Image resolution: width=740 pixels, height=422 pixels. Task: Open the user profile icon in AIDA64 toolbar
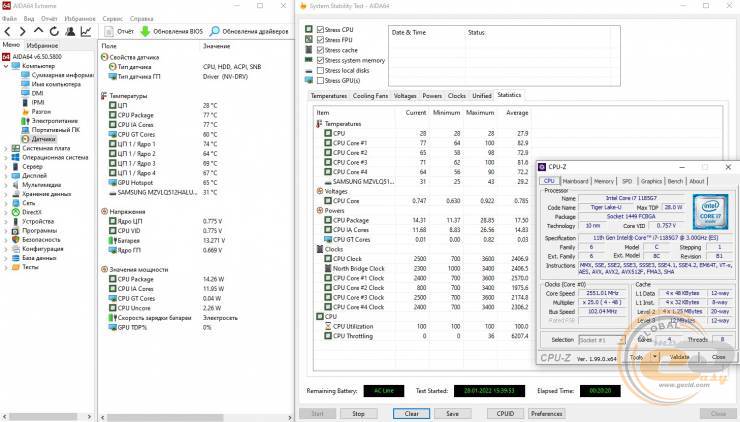point(70,32)
